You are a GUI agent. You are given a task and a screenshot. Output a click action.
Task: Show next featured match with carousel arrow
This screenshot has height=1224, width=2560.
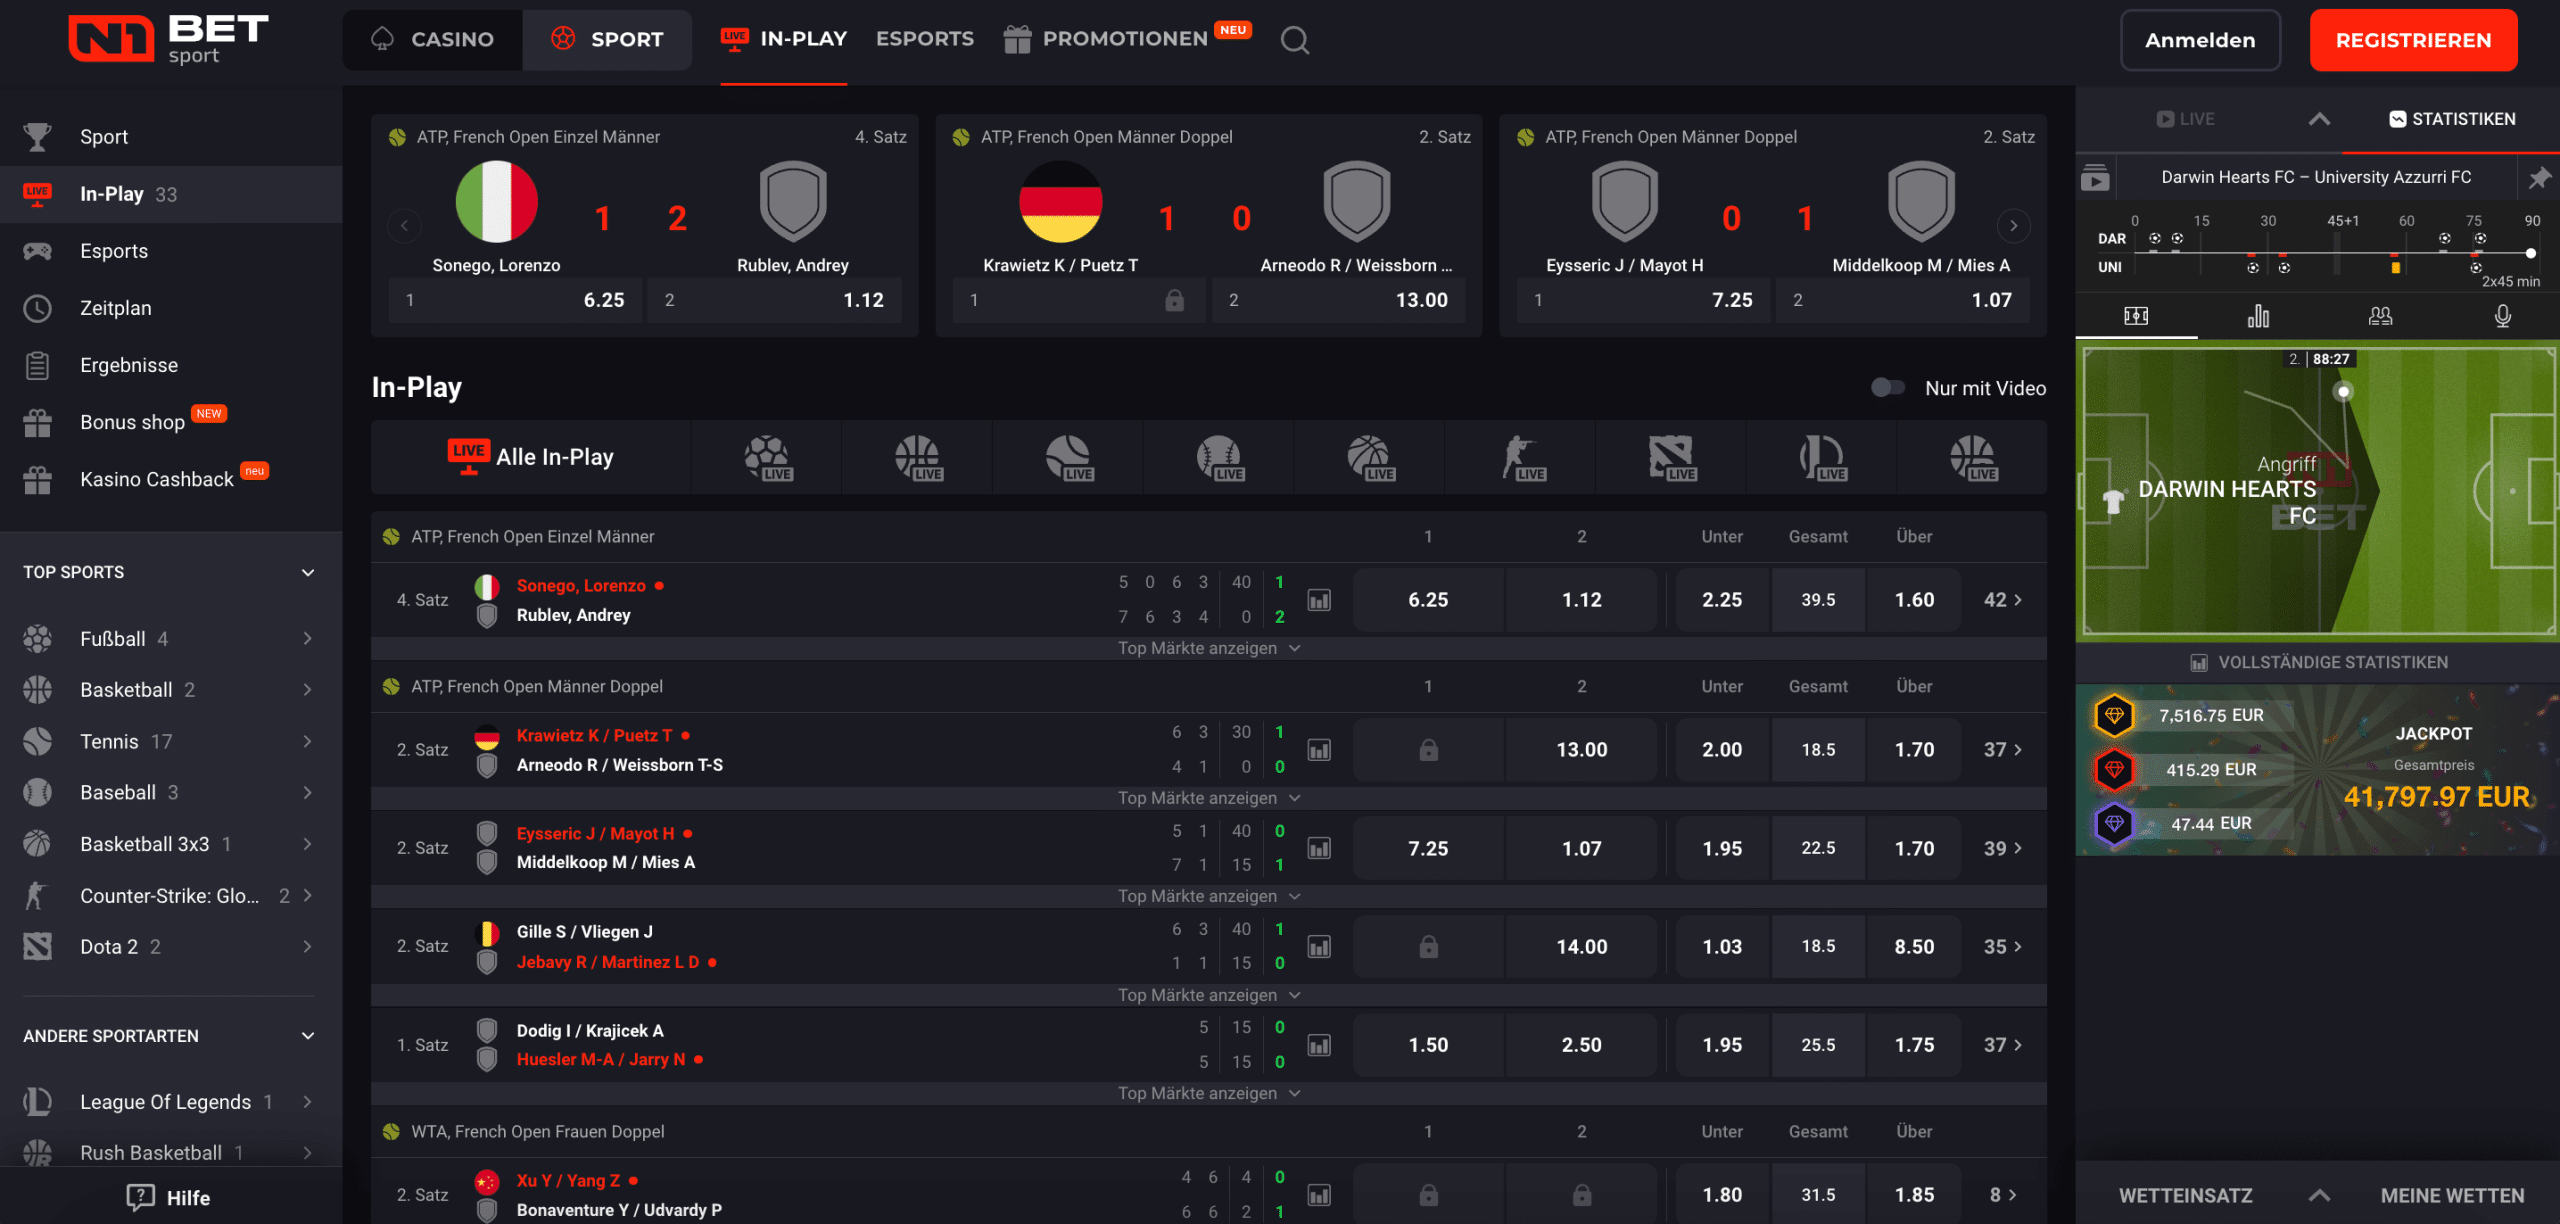pos(2013,226)
